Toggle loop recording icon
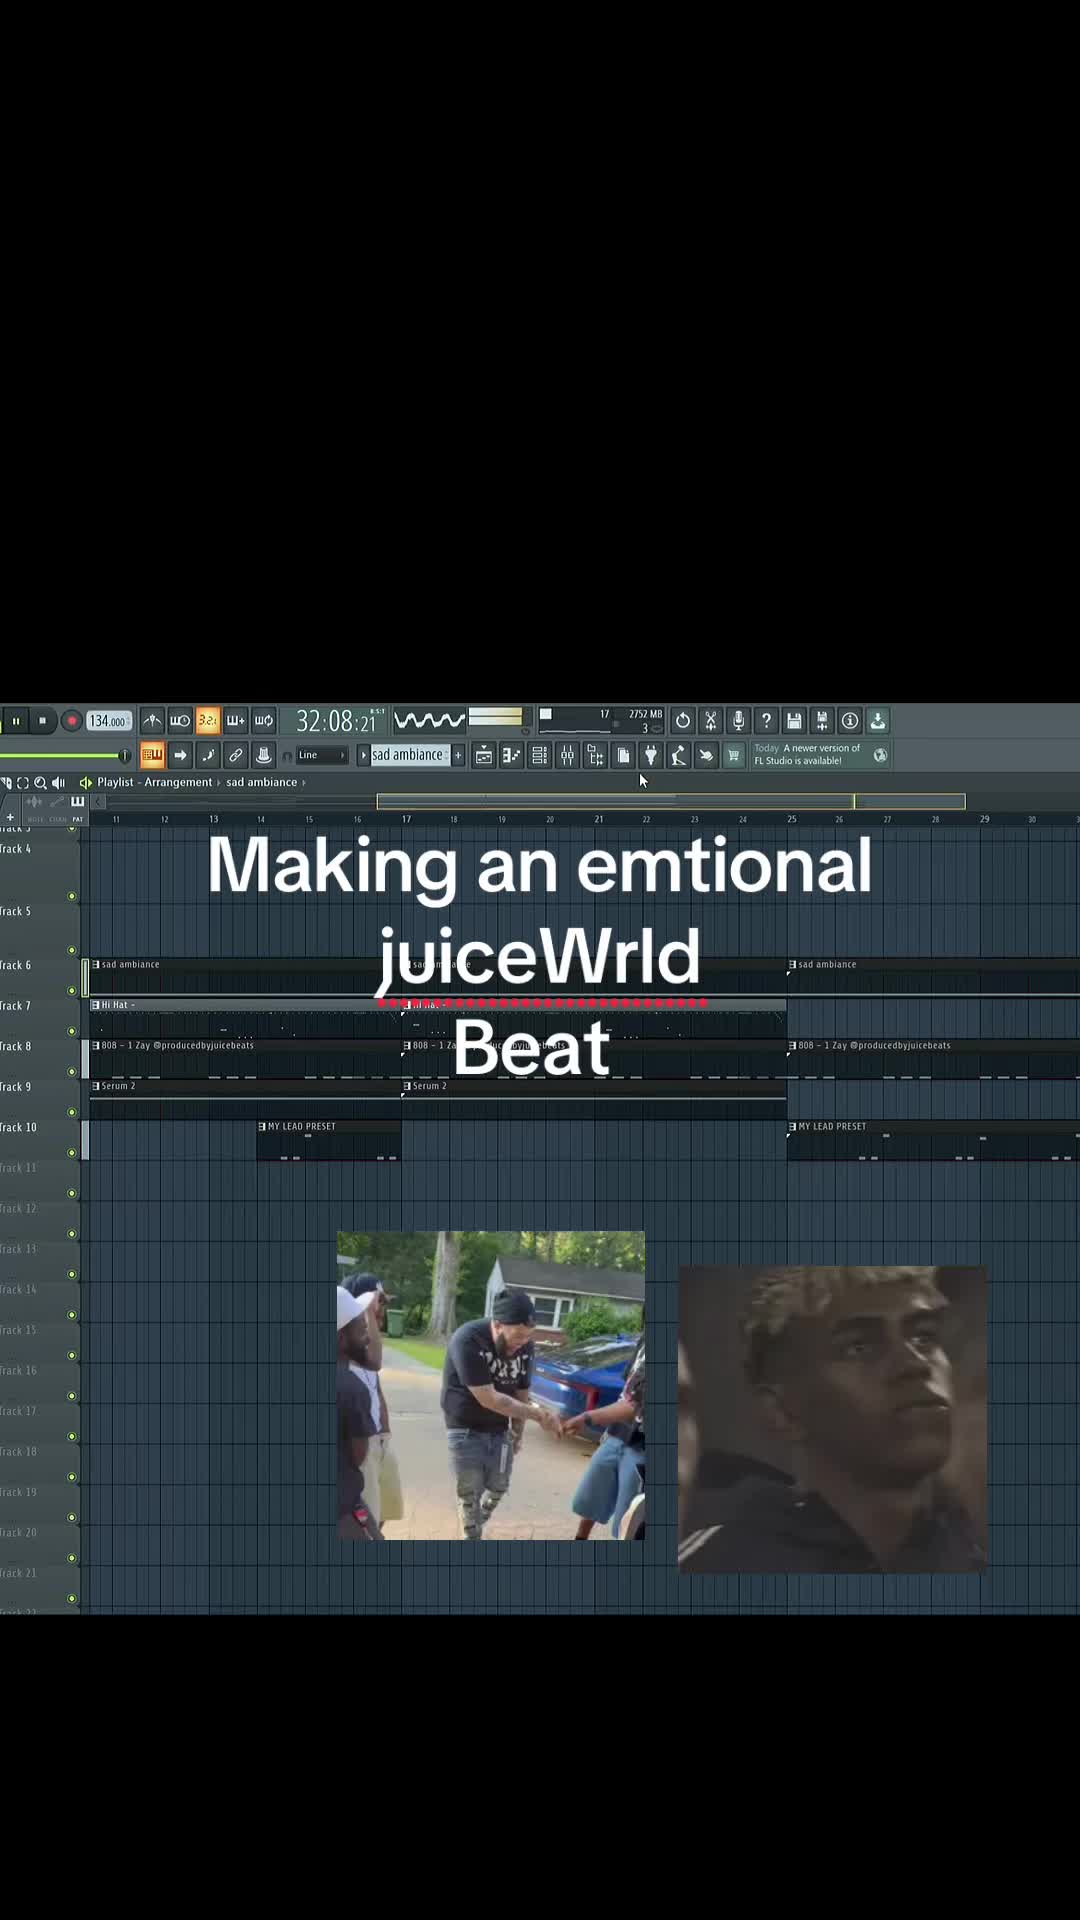The width and height of the screenshot is (1080, 1920). tap(264, 720)
